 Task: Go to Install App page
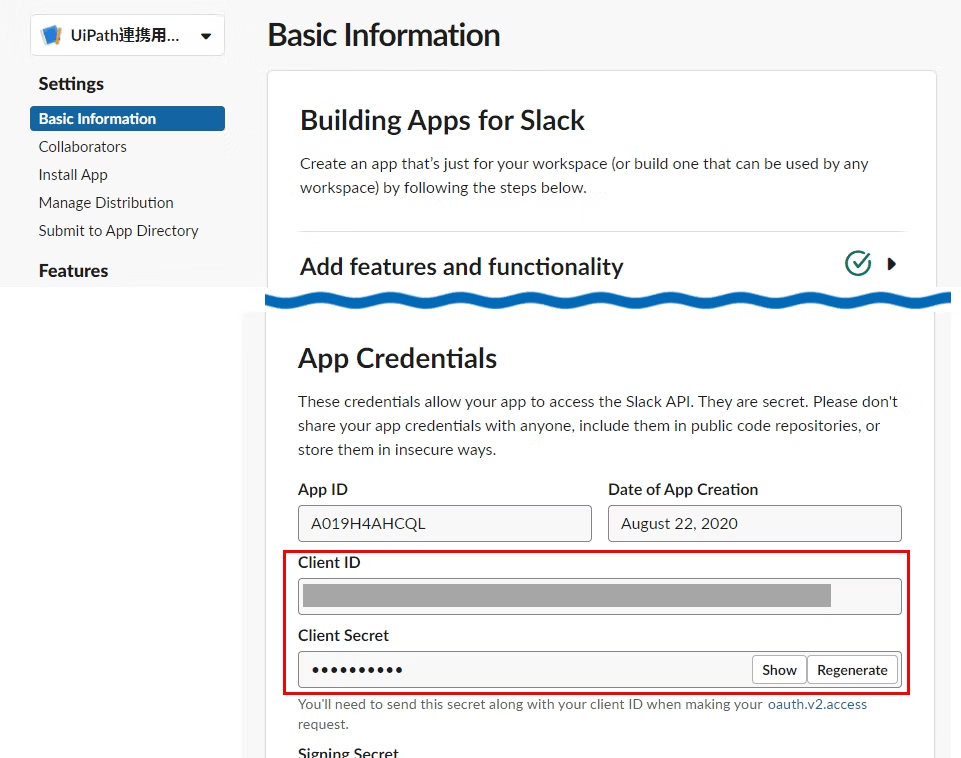(73, 175)
